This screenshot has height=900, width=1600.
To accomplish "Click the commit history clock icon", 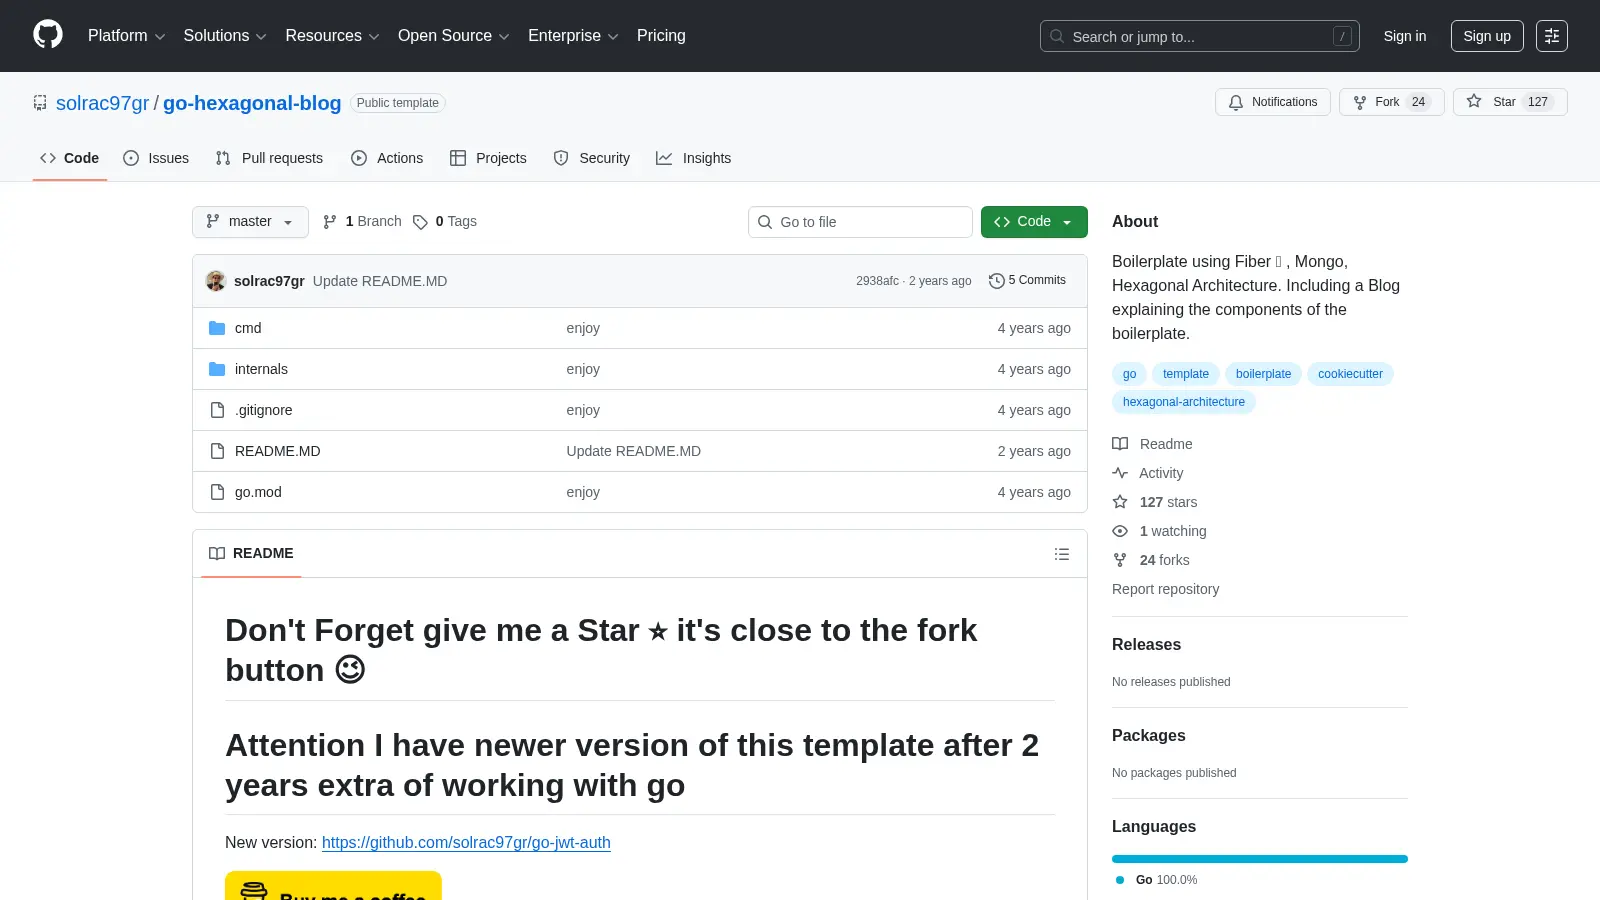I will 996,281.
